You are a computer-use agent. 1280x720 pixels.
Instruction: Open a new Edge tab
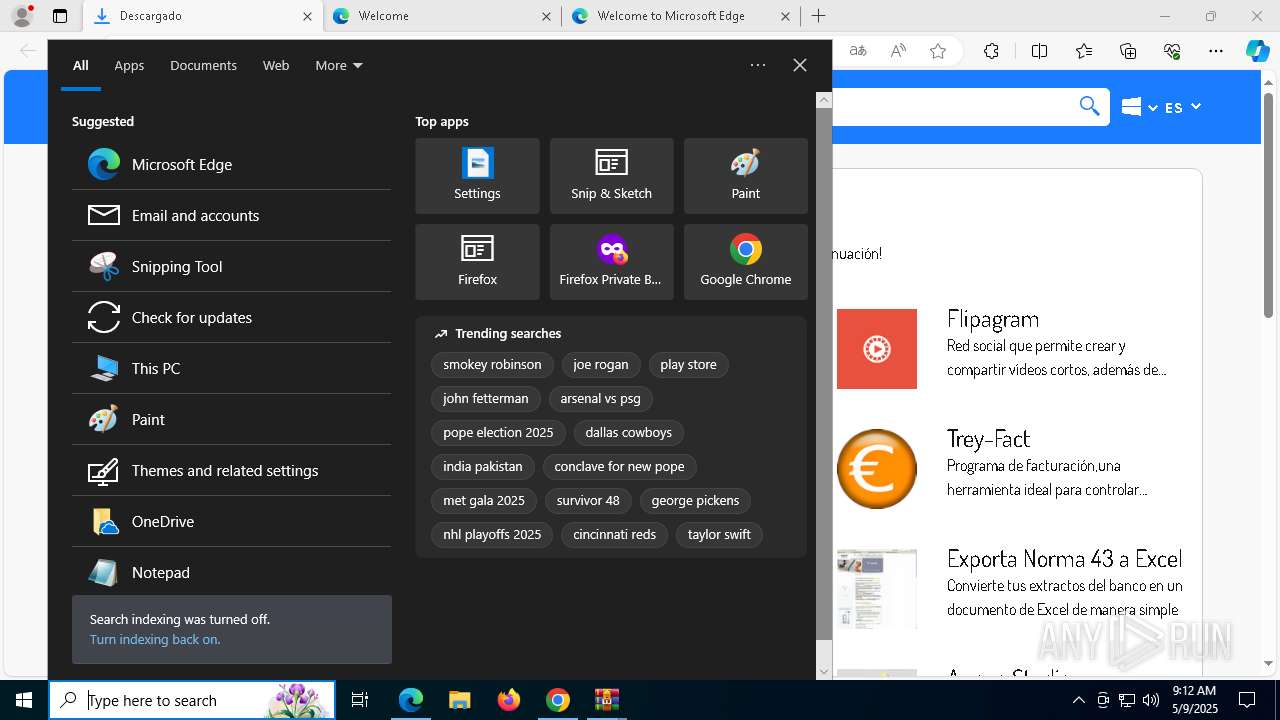coord(818,16)
